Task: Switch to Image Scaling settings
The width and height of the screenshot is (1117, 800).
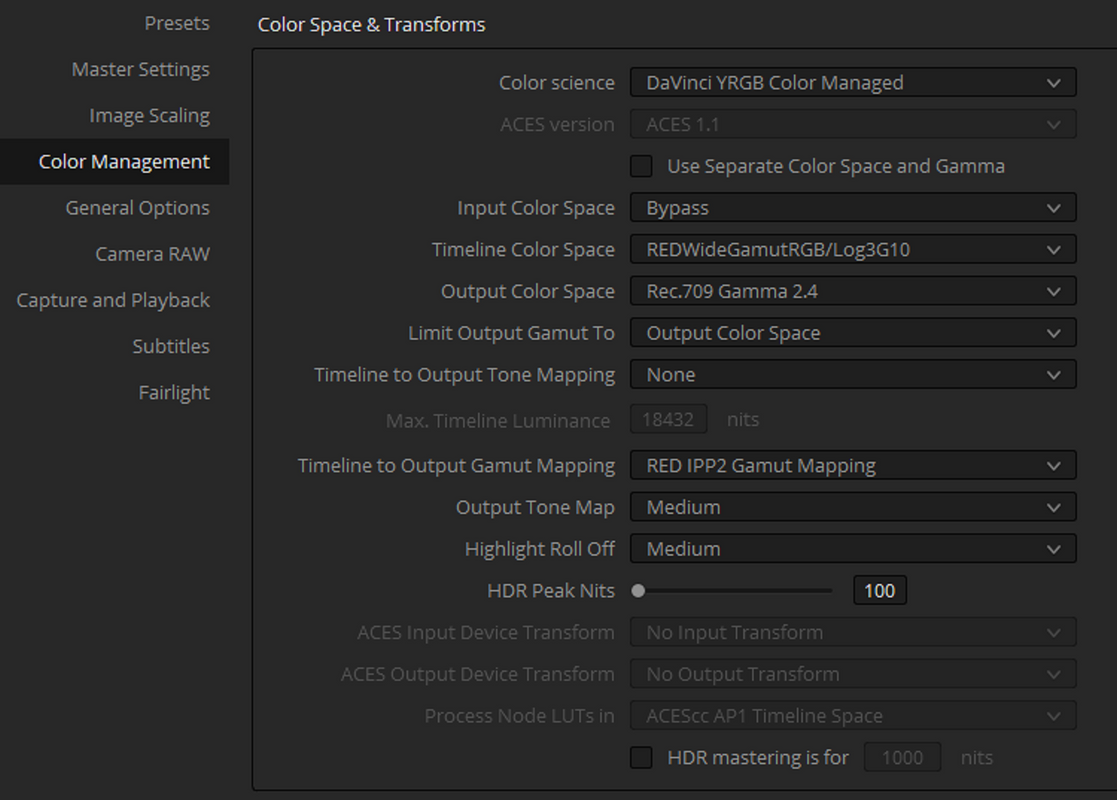Action: 150,115
